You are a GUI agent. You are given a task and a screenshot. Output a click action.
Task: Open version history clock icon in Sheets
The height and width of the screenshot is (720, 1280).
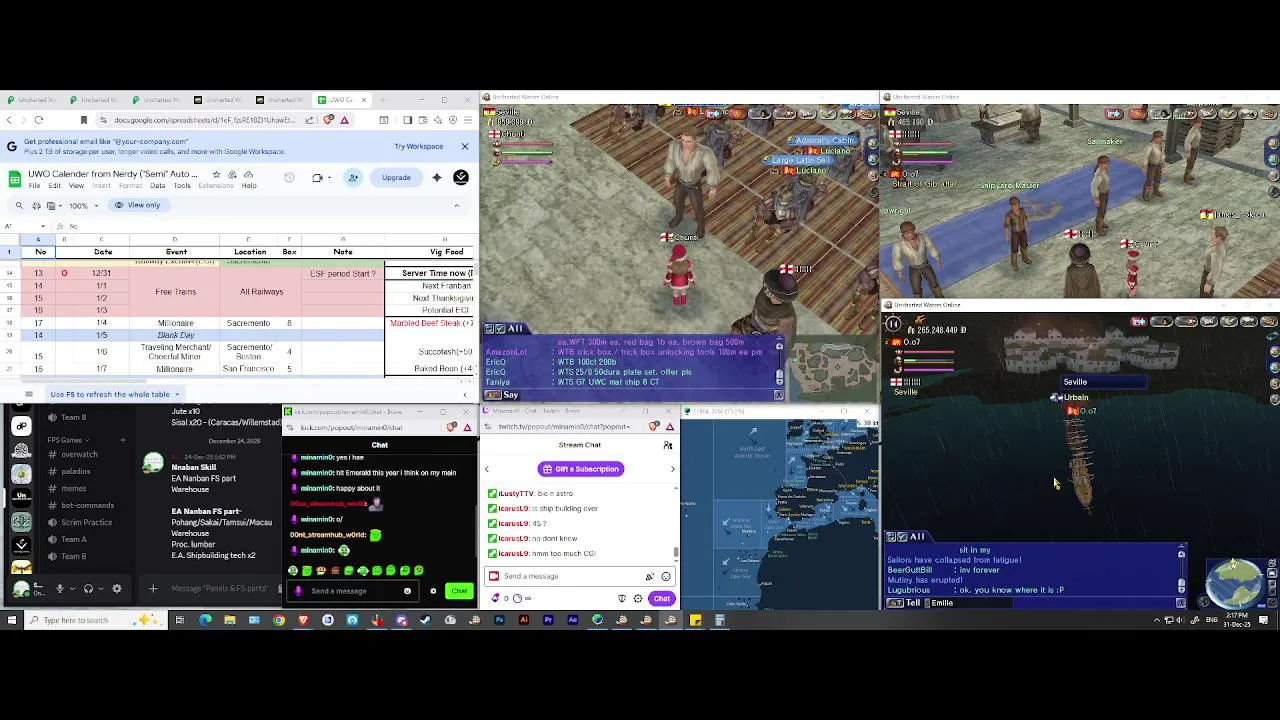289,178
